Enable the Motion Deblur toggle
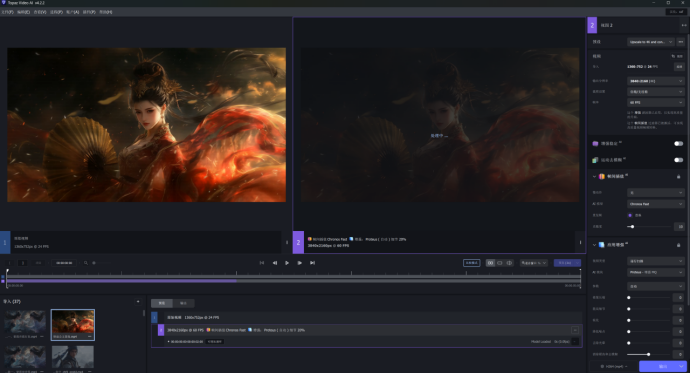This screenshot has height=373, width=691. coord(679,160)
